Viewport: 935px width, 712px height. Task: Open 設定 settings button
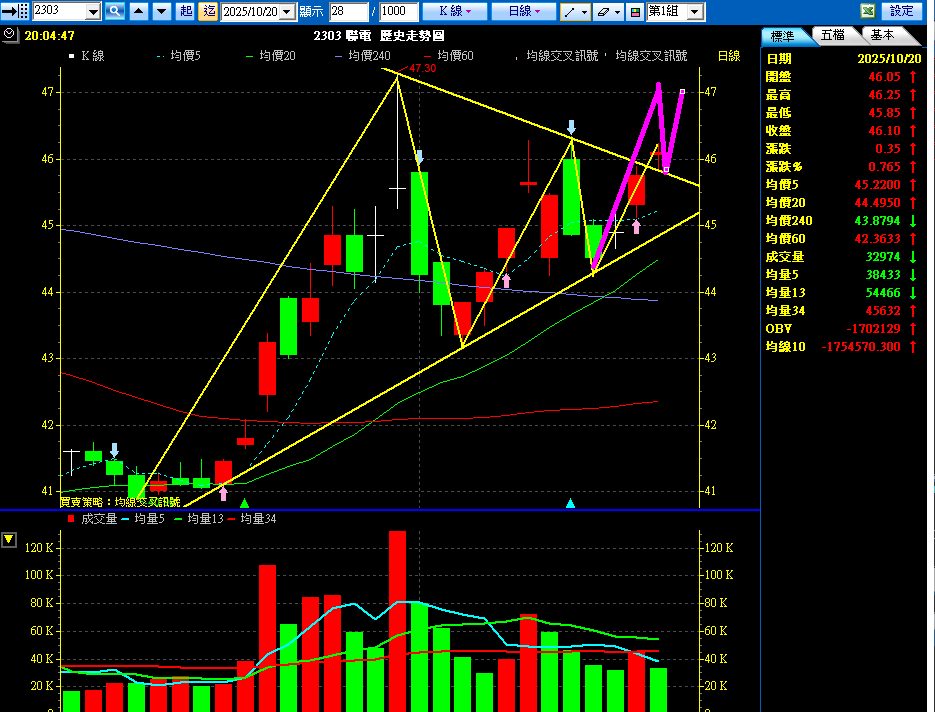(901, 11)
